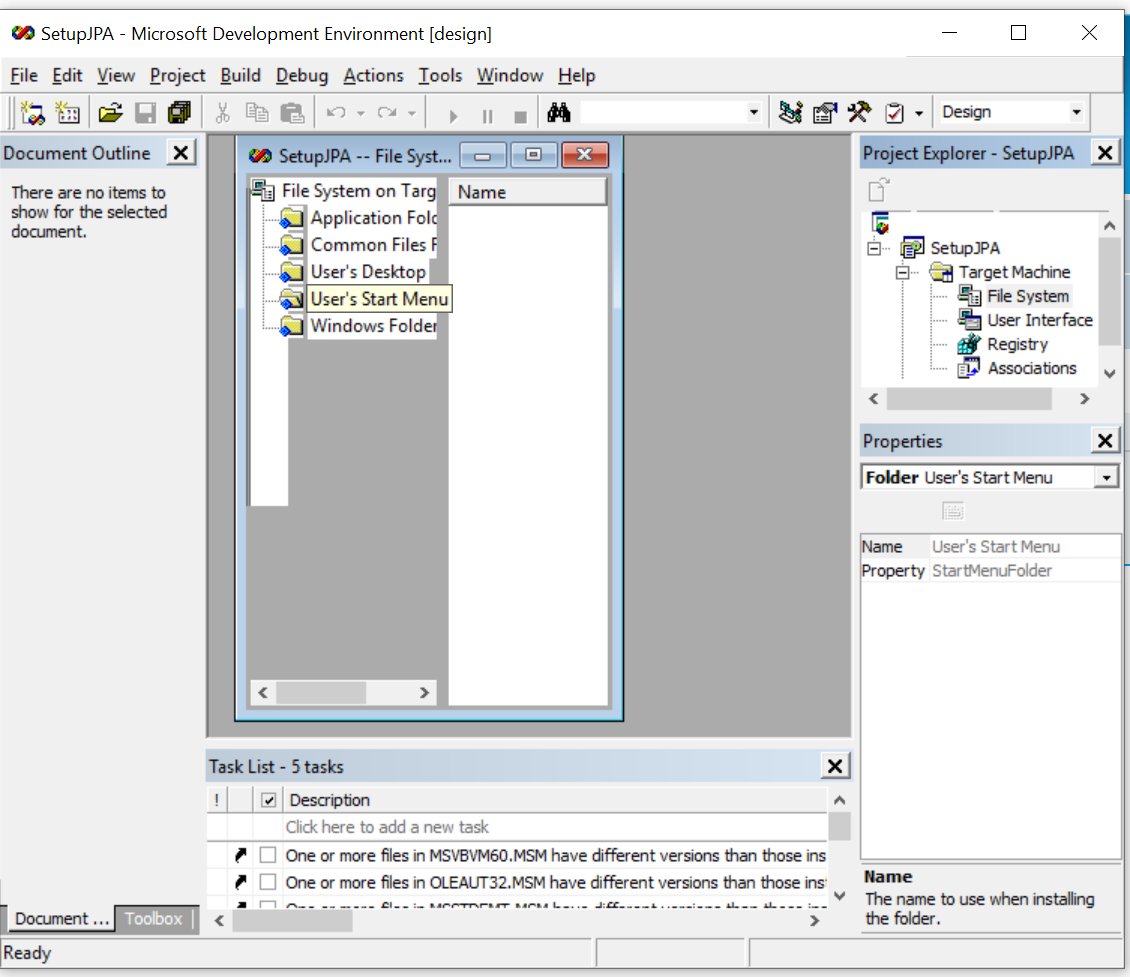Check the OLEAUT32.MSM task checkbox

point(268,882)
